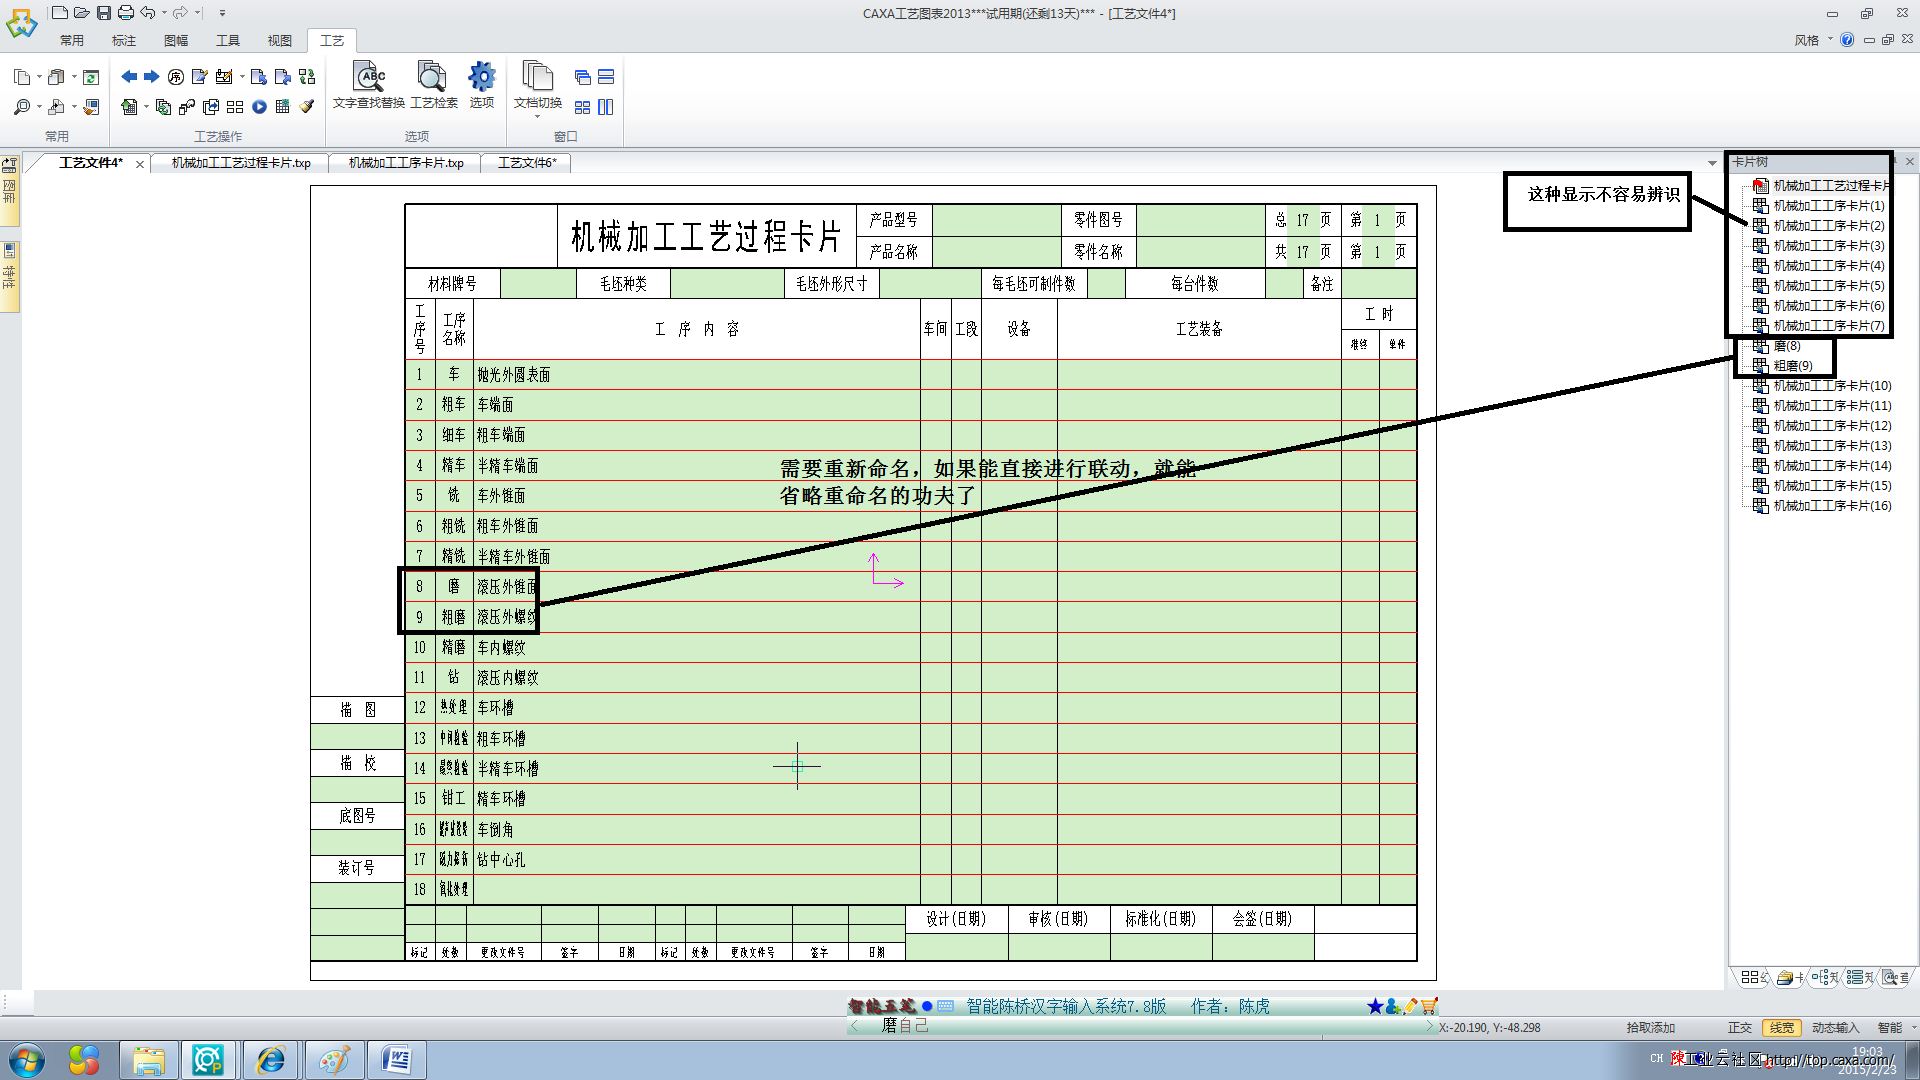Toggle 正交 orthogonal mode in status bar
The image size is (1920, 1080).
coord(1739,1027)
